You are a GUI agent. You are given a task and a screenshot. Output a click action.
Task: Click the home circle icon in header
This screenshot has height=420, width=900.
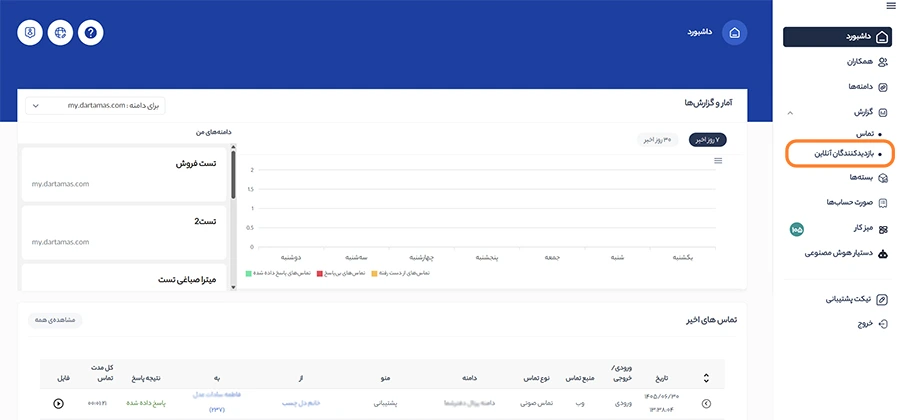coord(735,33)
